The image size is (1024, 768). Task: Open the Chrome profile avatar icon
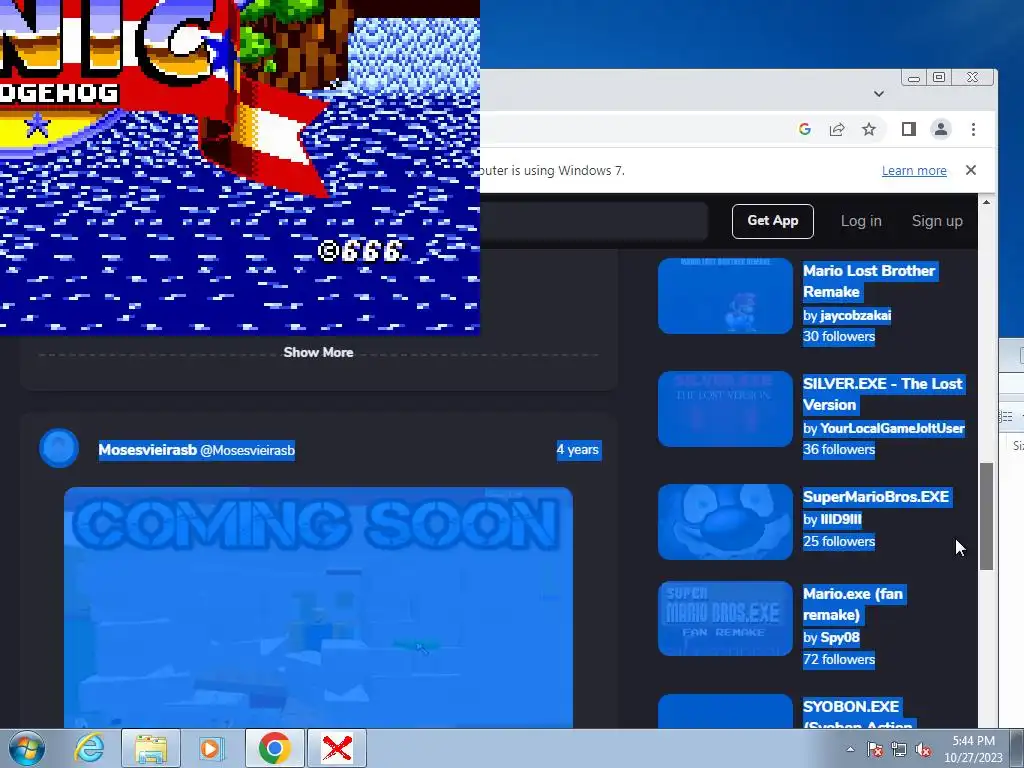click(940, 129)
